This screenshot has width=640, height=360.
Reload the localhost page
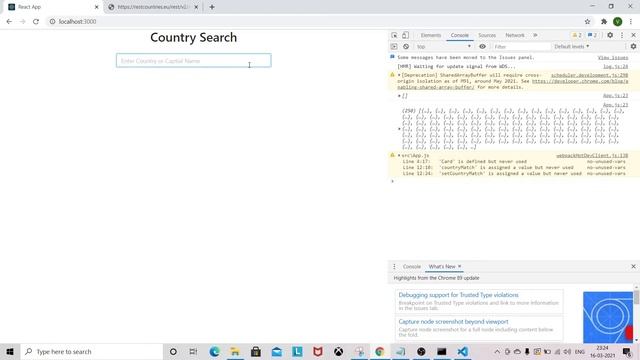pyautogui.click(x=36, y=21)
